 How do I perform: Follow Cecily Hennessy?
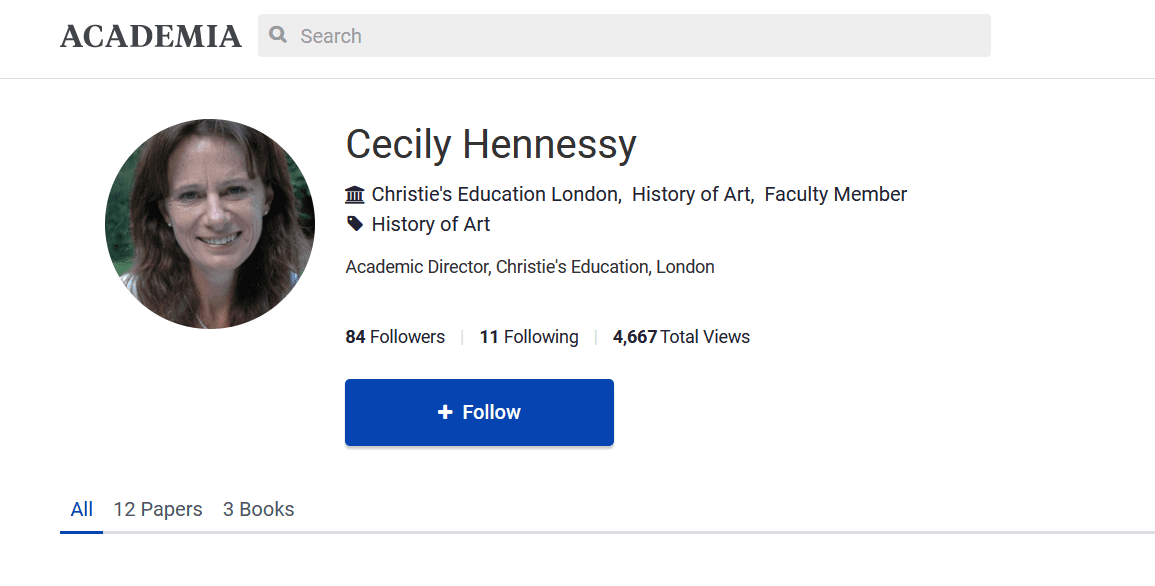pos(479,412)
